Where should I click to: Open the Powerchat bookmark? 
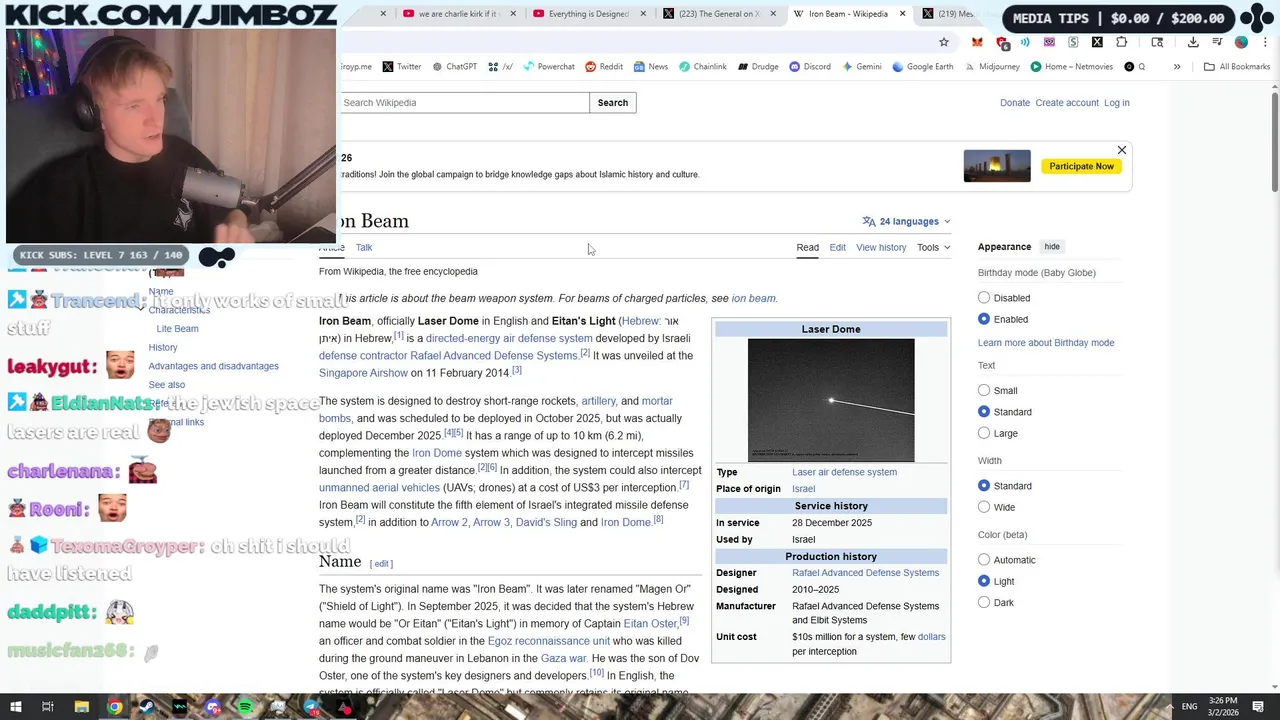pyautogui.click(x=549, y=67)
